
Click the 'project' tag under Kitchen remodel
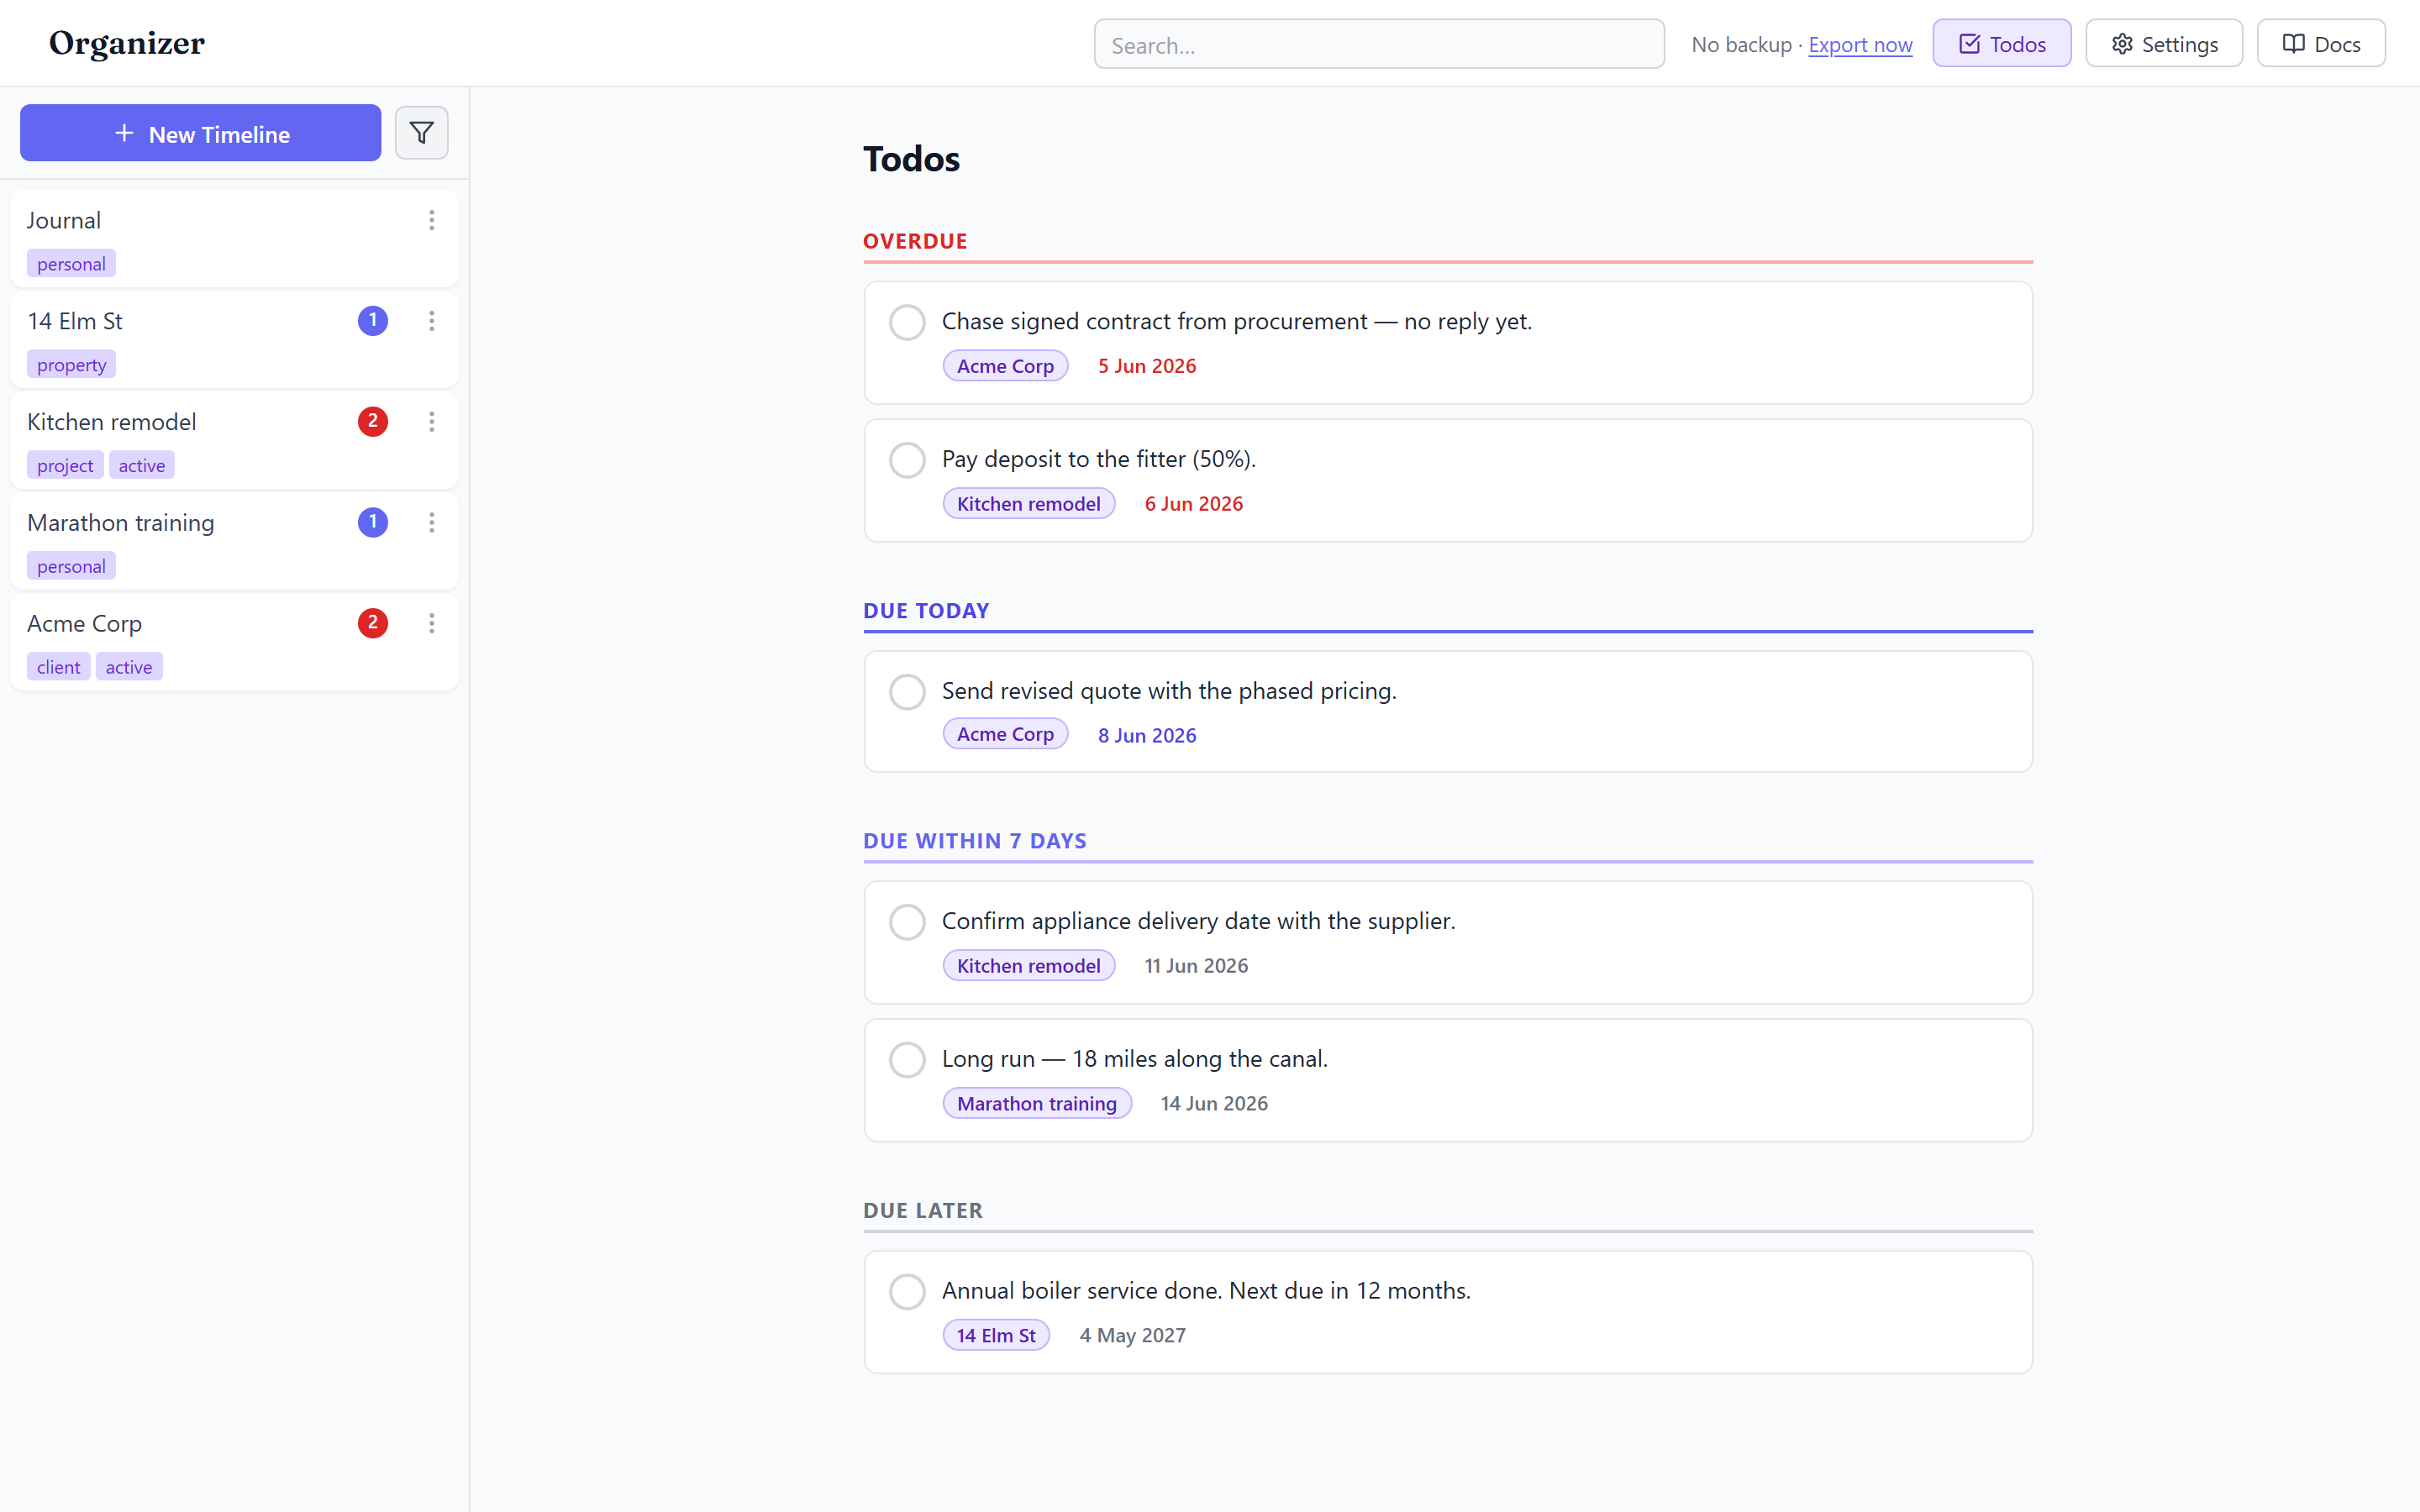coord(65,466)
